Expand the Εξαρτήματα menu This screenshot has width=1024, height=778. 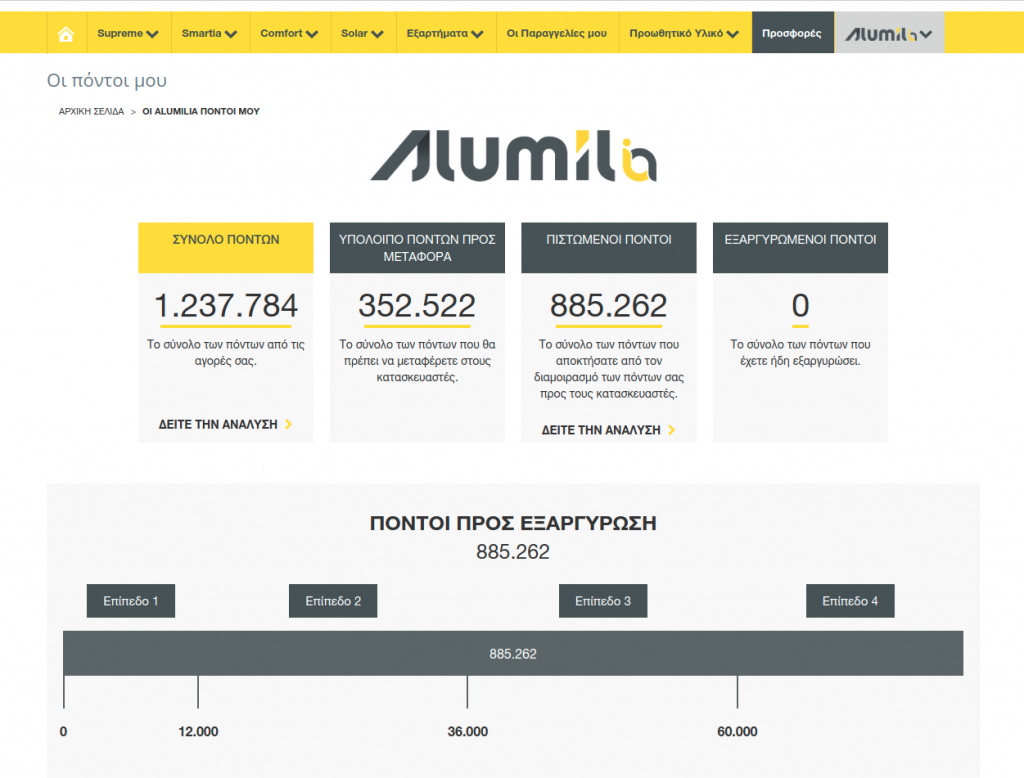pyautogui.click(x=445, y=34)
